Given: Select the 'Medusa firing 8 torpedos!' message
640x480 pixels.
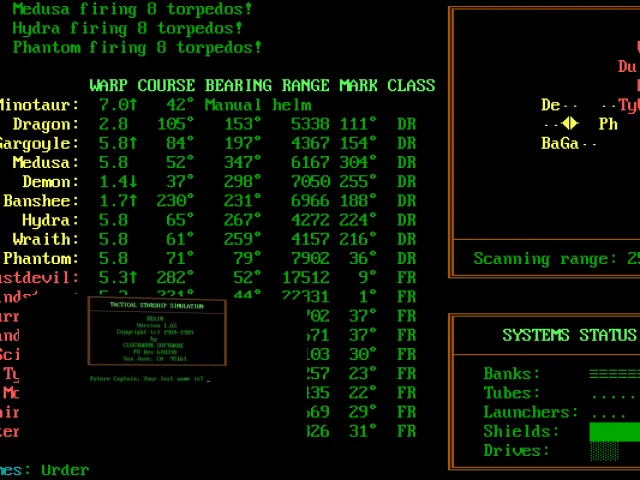Looking at the screenshot, I should 132,9.
